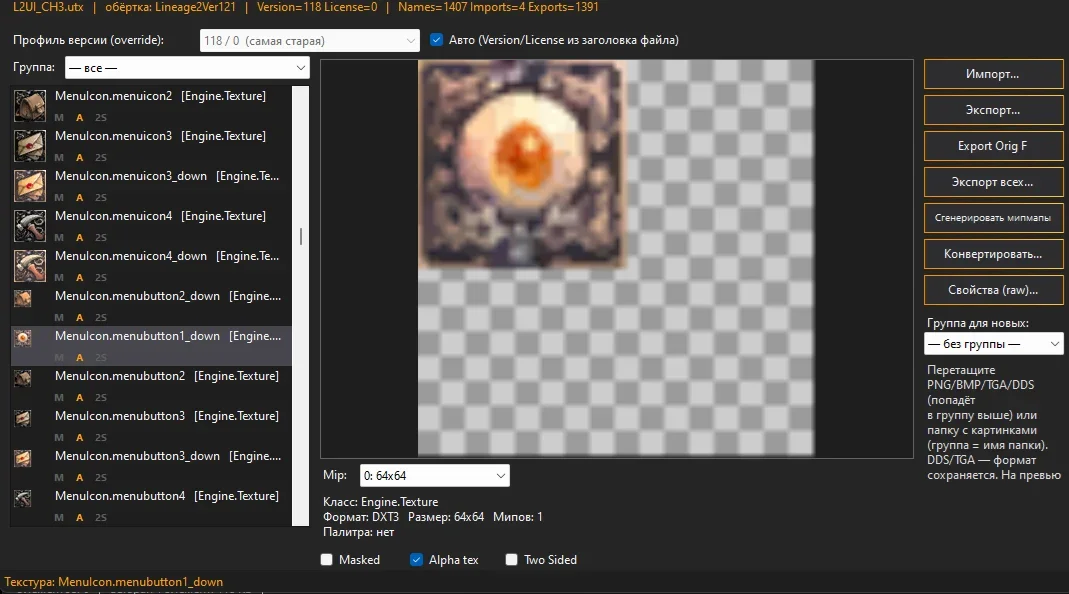Select MenuIcon.menuicon4 [Engine.Texture] row text

tap(160, 216)
